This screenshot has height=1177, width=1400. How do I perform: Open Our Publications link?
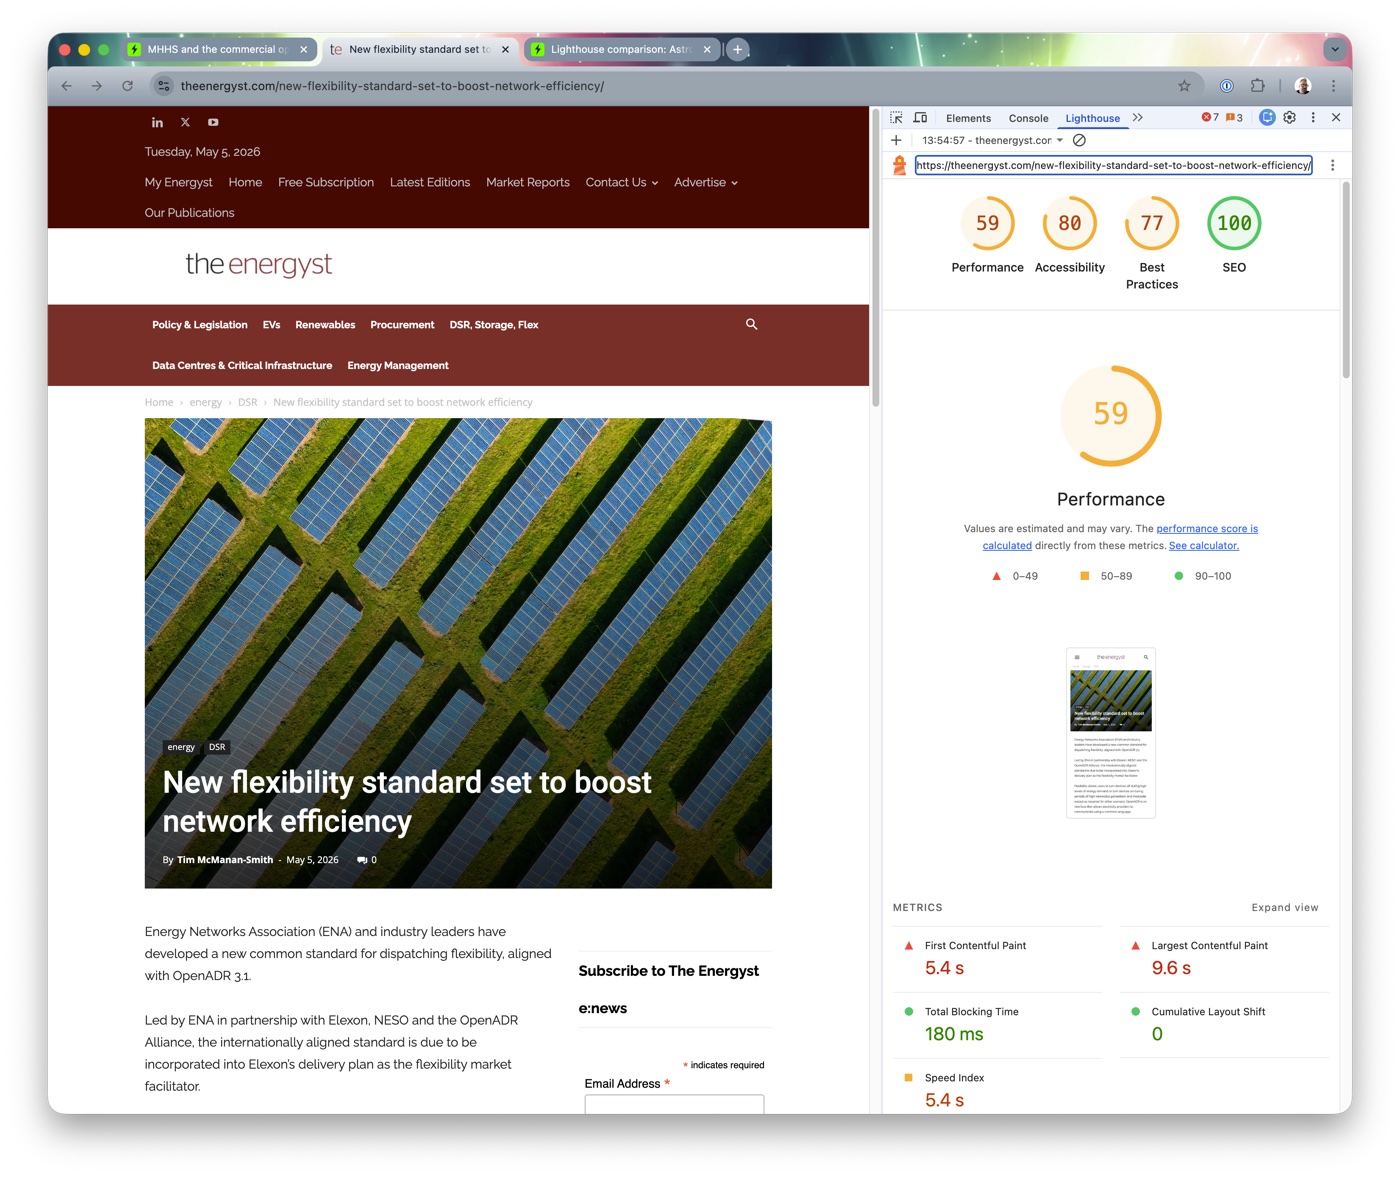(x=190, y=213)
